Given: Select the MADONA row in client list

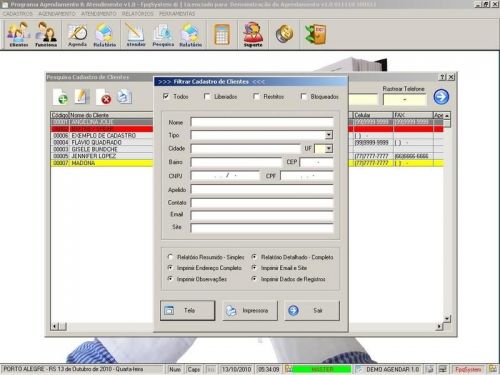Looking at the screenshot, I should tap(102, 163).
